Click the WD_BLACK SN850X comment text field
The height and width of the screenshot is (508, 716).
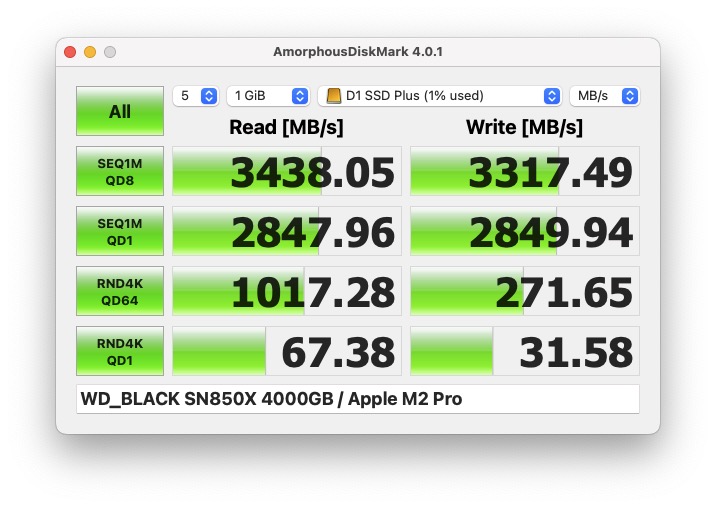tap(358, 399)
